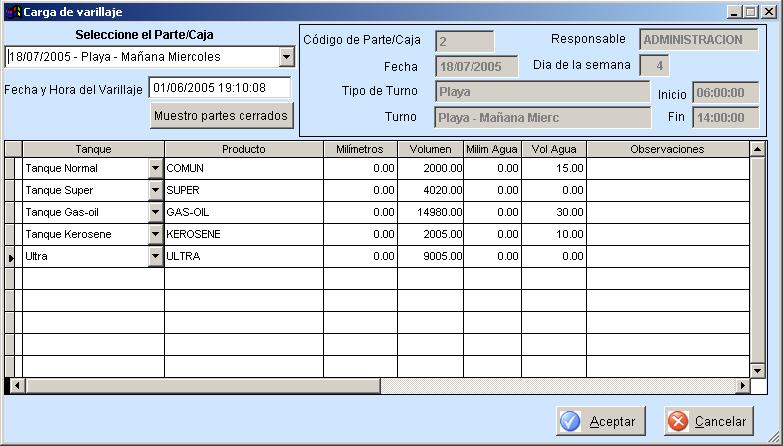Click the horizontal scrollbar thumb of the grid
The image size is (783, 446).
202,386
